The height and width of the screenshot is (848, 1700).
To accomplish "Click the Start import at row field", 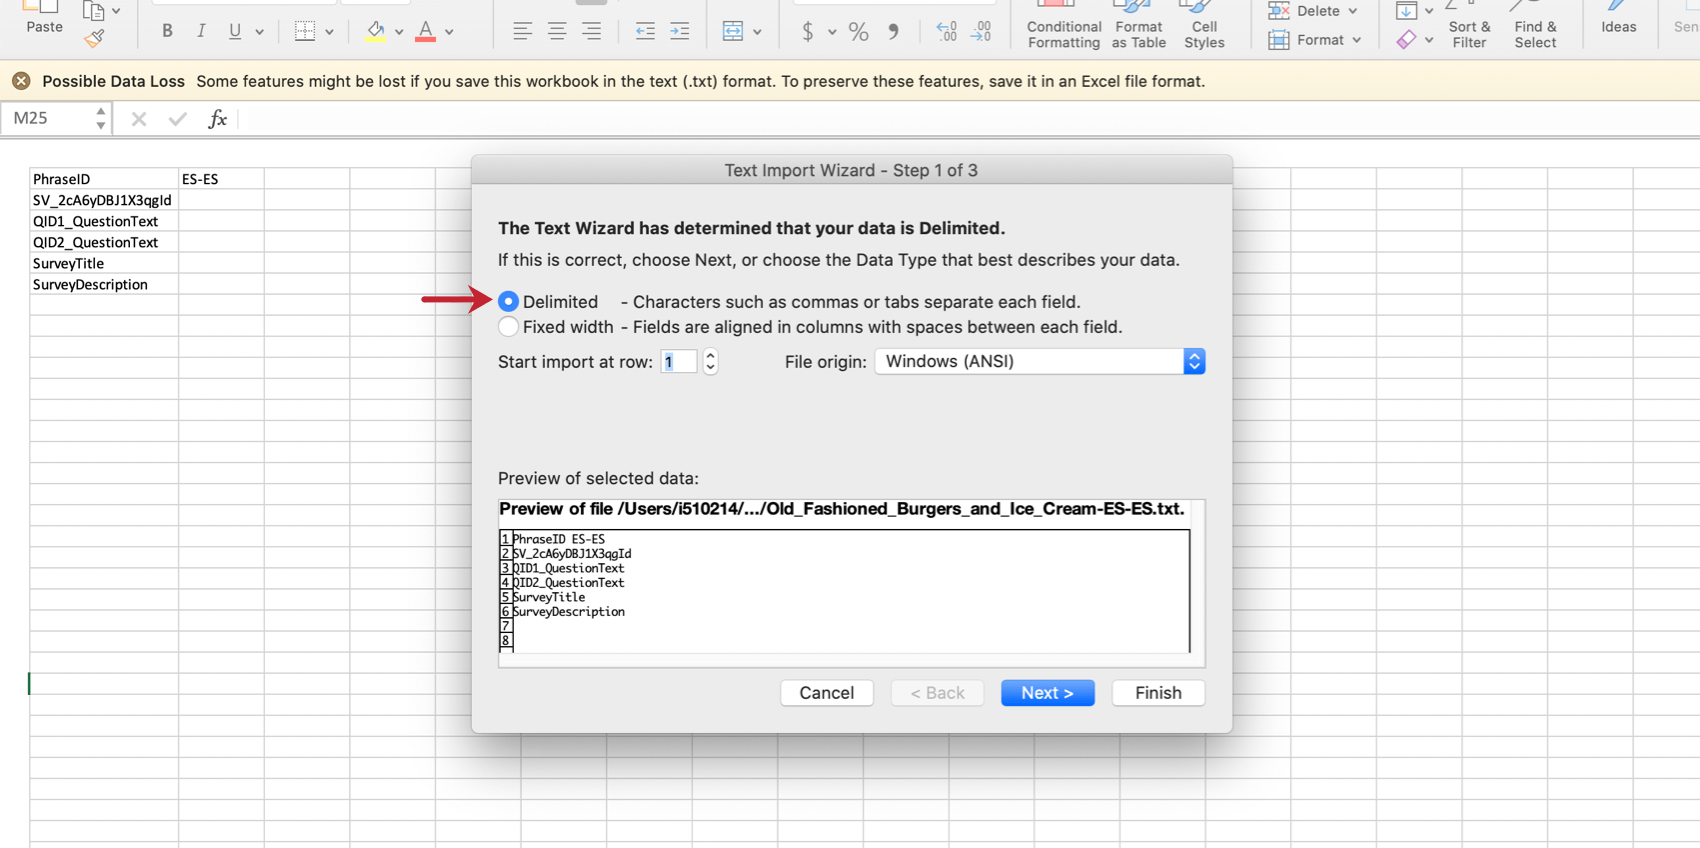I will tap(678, 361).
